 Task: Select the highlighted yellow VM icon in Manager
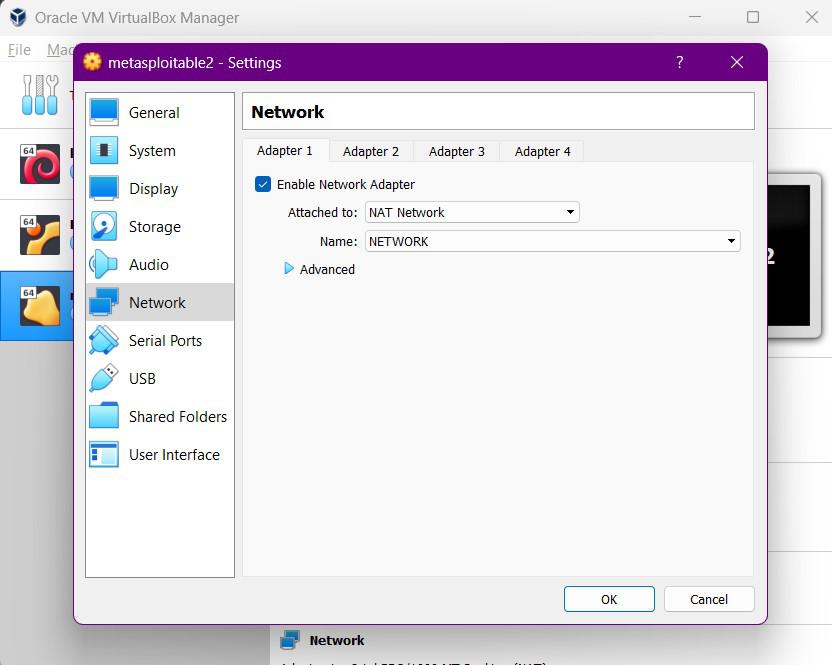pos(40,306)
